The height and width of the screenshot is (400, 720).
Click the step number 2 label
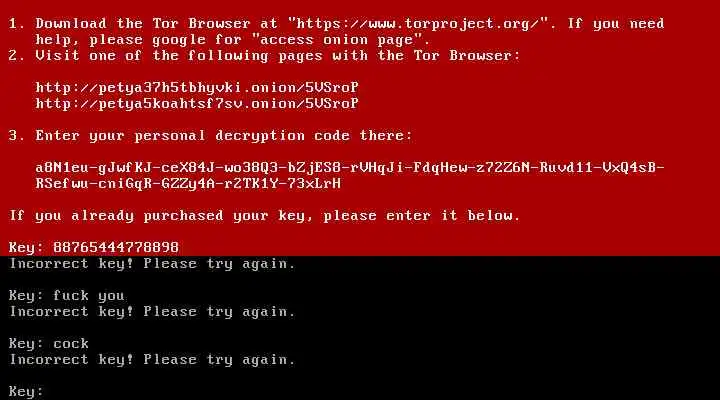coord(16,56)
